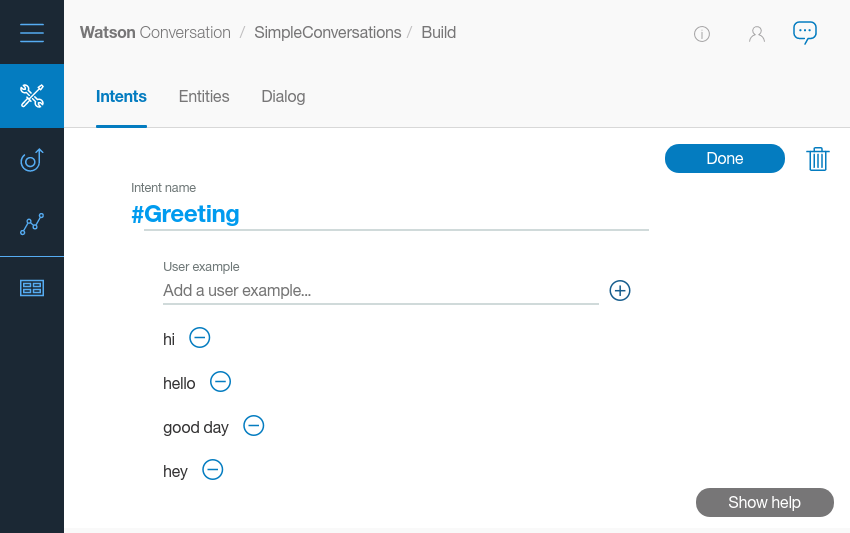Image resolution: width=850 pixels, height=533 pixels.
Task: Select the Build tools sidebar icon
Action: [x=32, y=96]
